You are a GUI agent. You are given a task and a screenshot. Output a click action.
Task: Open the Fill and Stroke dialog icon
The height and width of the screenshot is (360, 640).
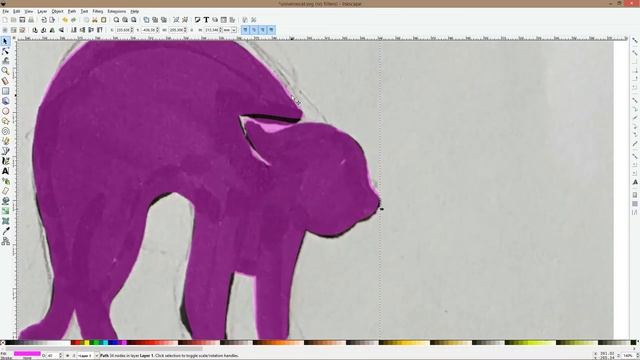[x=197, y=20]
